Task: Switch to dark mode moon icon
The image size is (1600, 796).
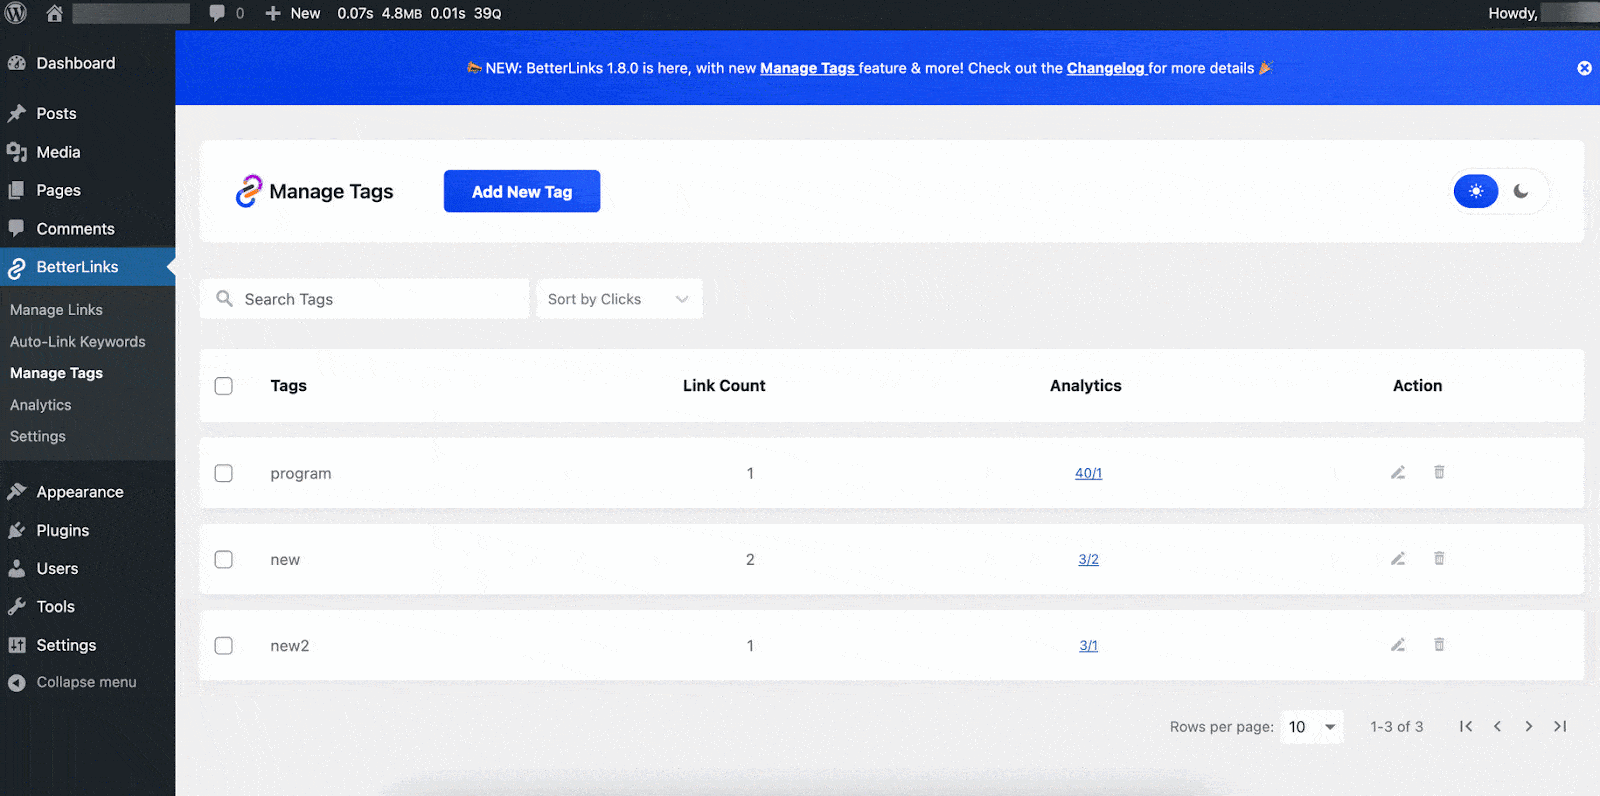Action: (x=1521, y=191)
